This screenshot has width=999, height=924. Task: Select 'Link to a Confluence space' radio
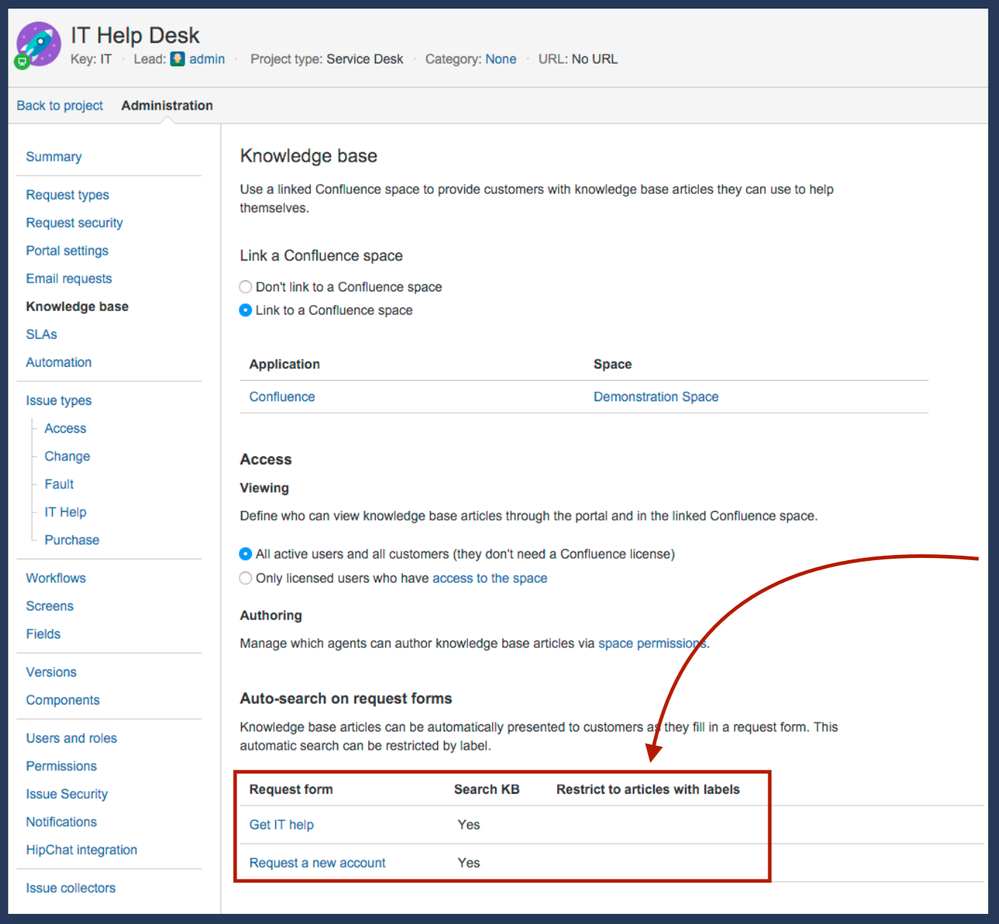[245, 310]
